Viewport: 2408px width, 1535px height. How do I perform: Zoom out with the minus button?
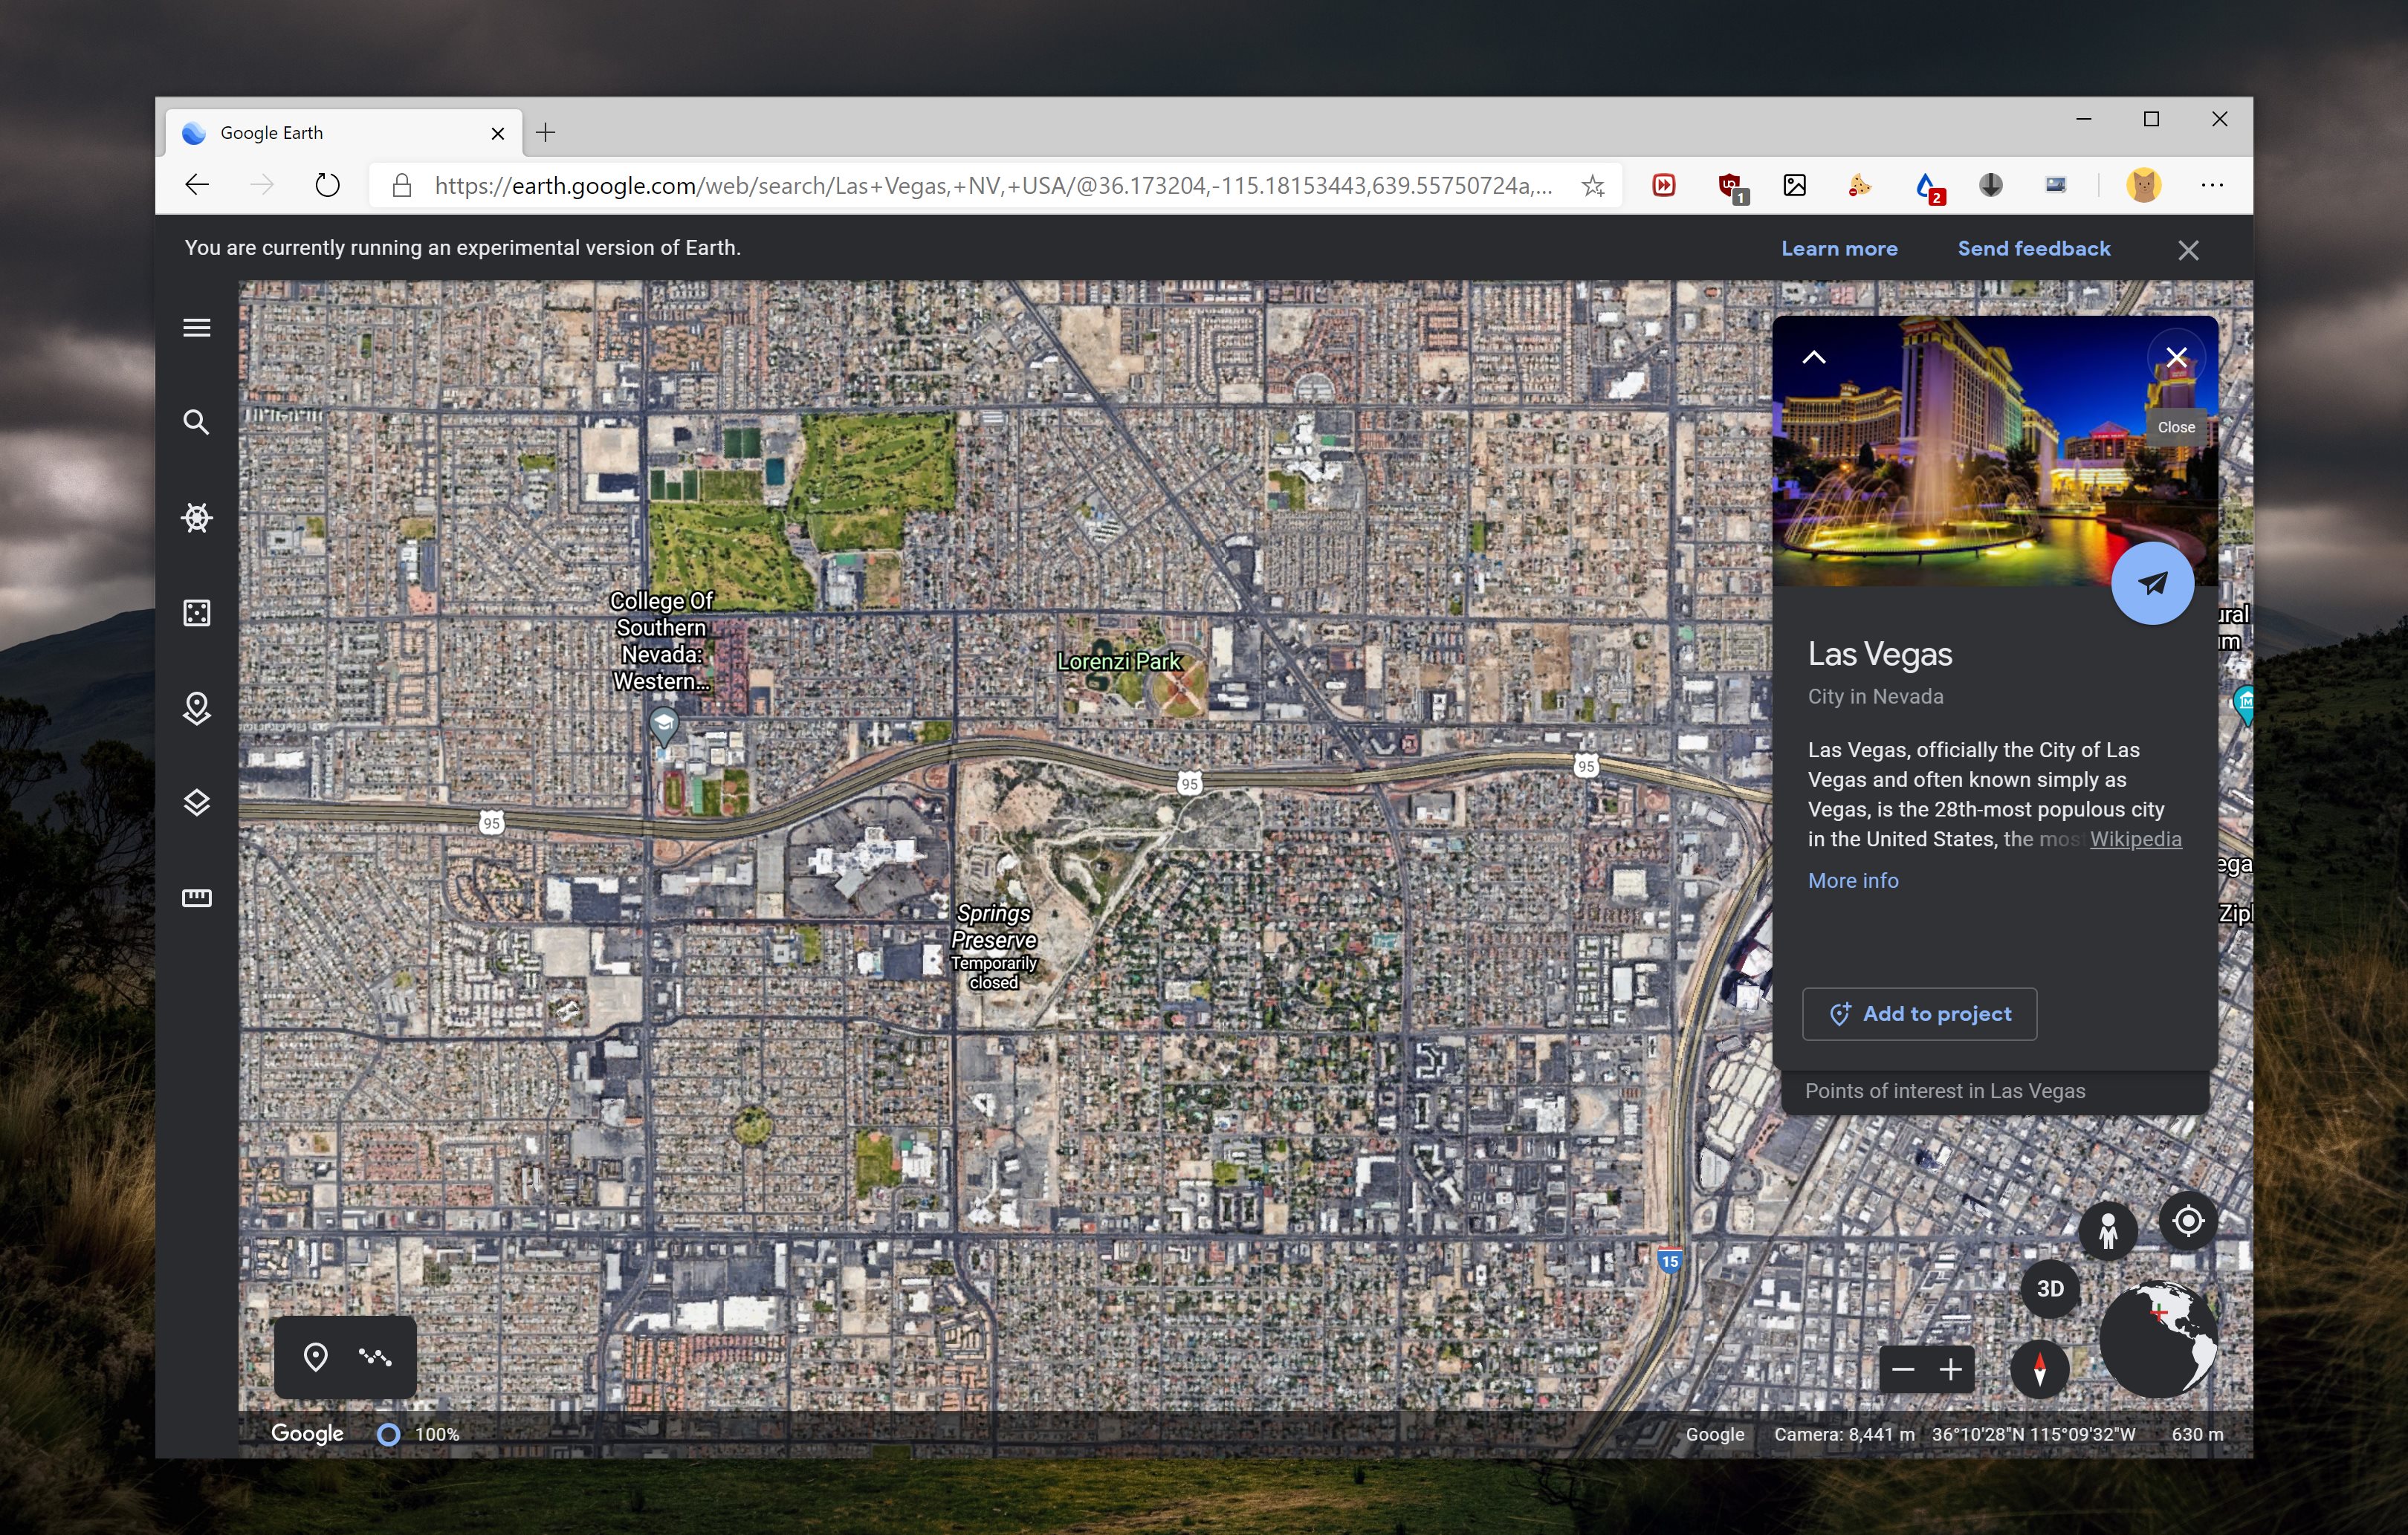(1903, 1369)
